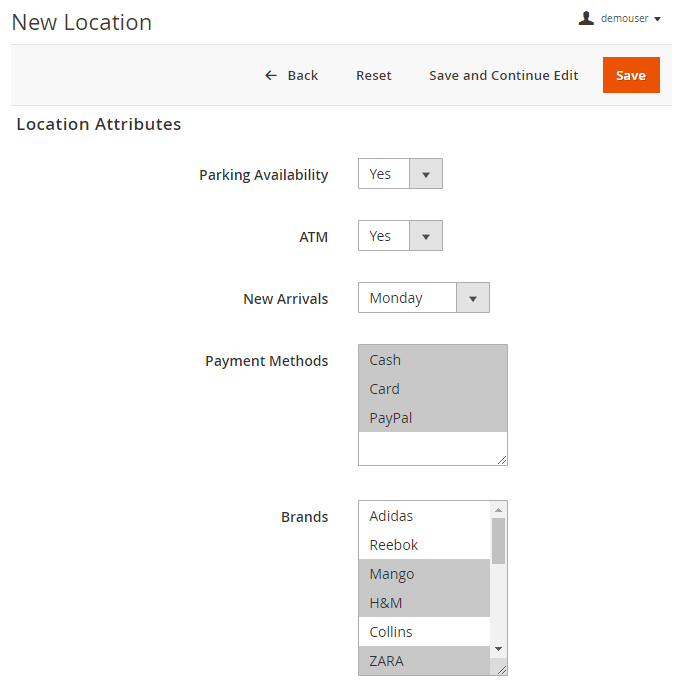Expand the New Arrivals day dropdown
The image size is (685, 687).
[423, 298]
